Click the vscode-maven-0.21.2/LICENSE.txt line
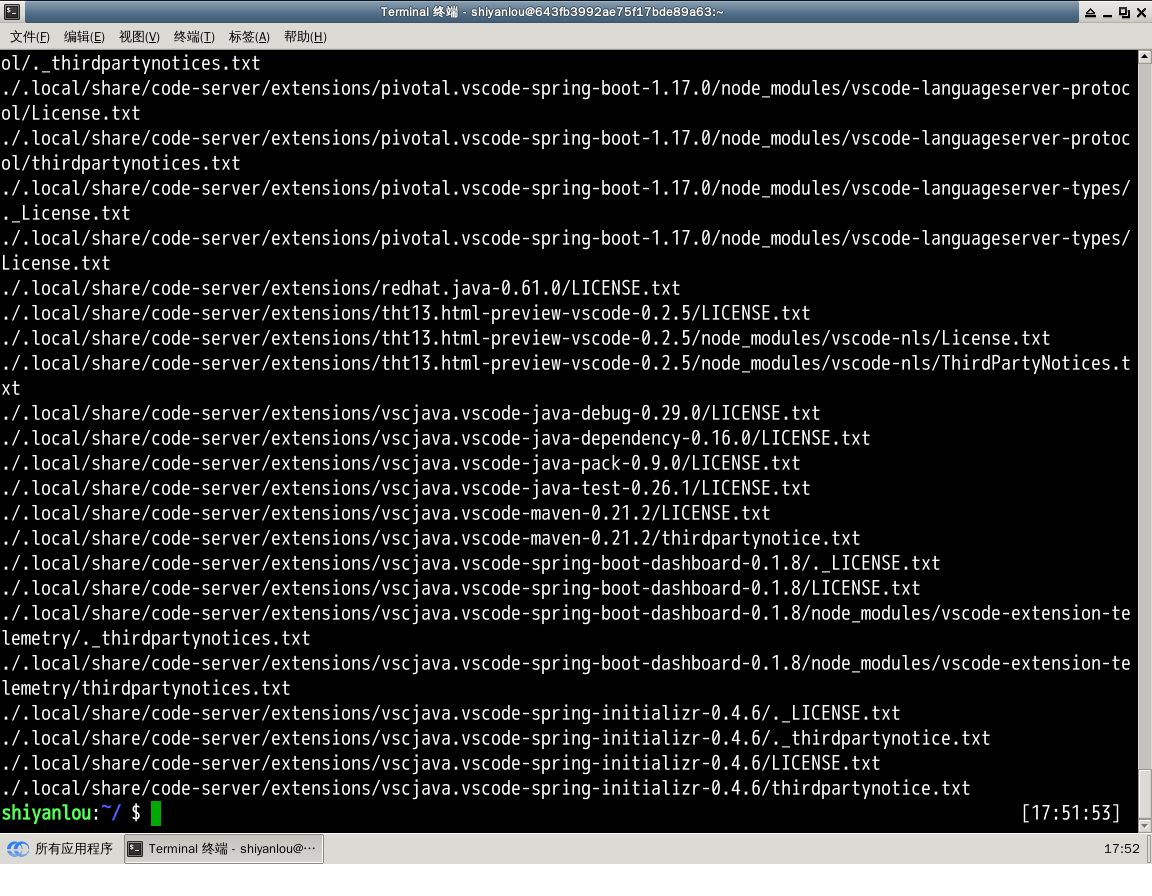1152x896 pixels. coord(386,513)
